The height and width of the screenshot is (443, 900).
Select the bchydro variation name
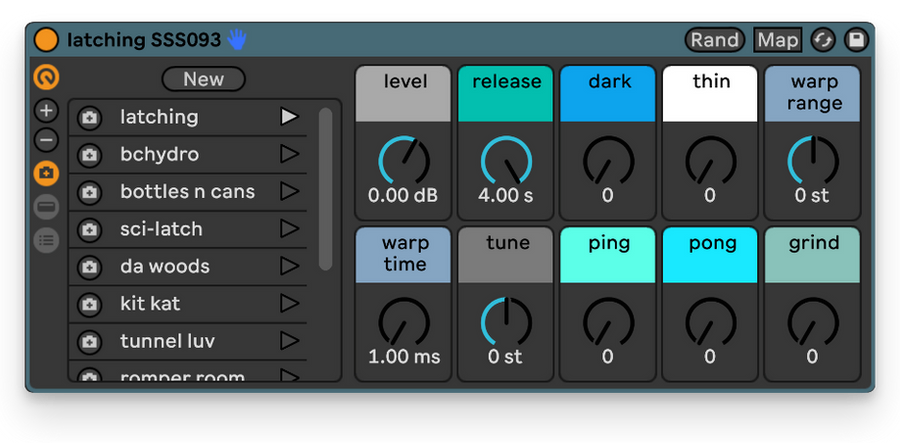click(160, 154)
